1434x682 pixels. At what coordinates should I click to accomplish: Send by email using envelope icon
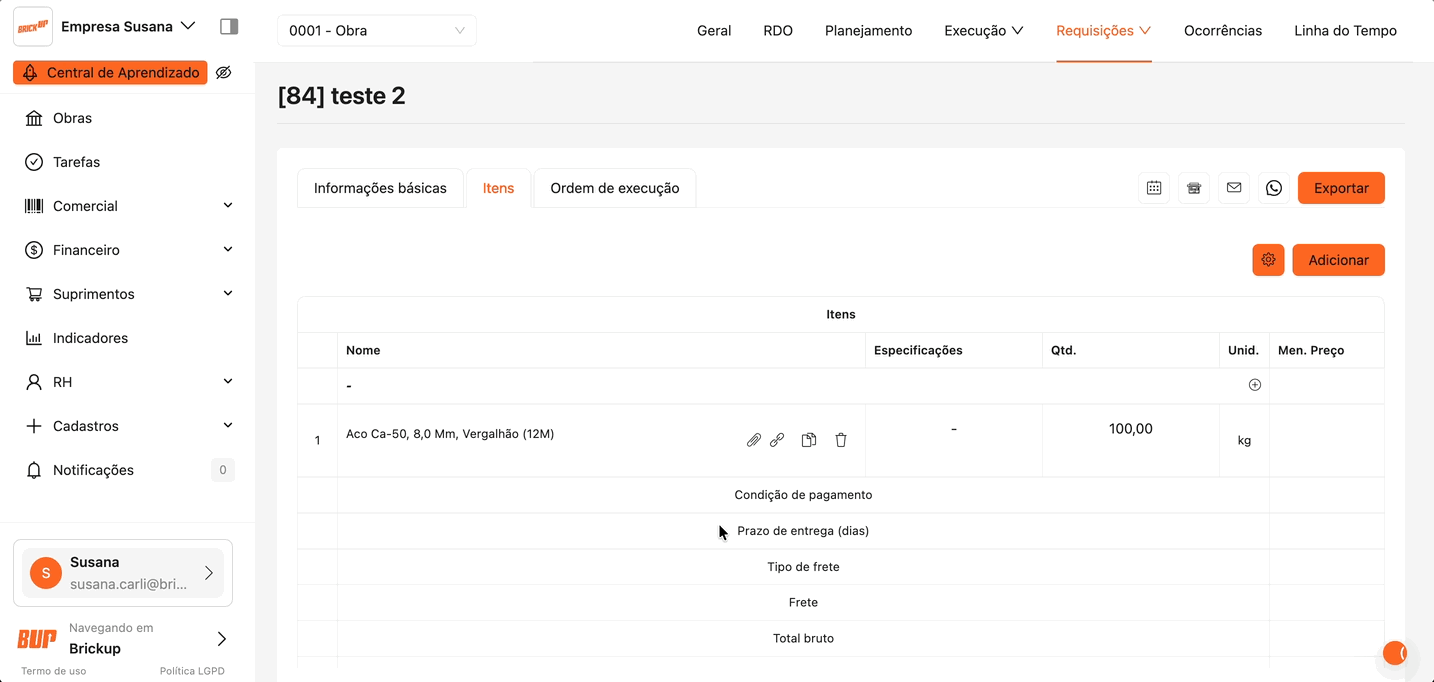pos(1234,188)
